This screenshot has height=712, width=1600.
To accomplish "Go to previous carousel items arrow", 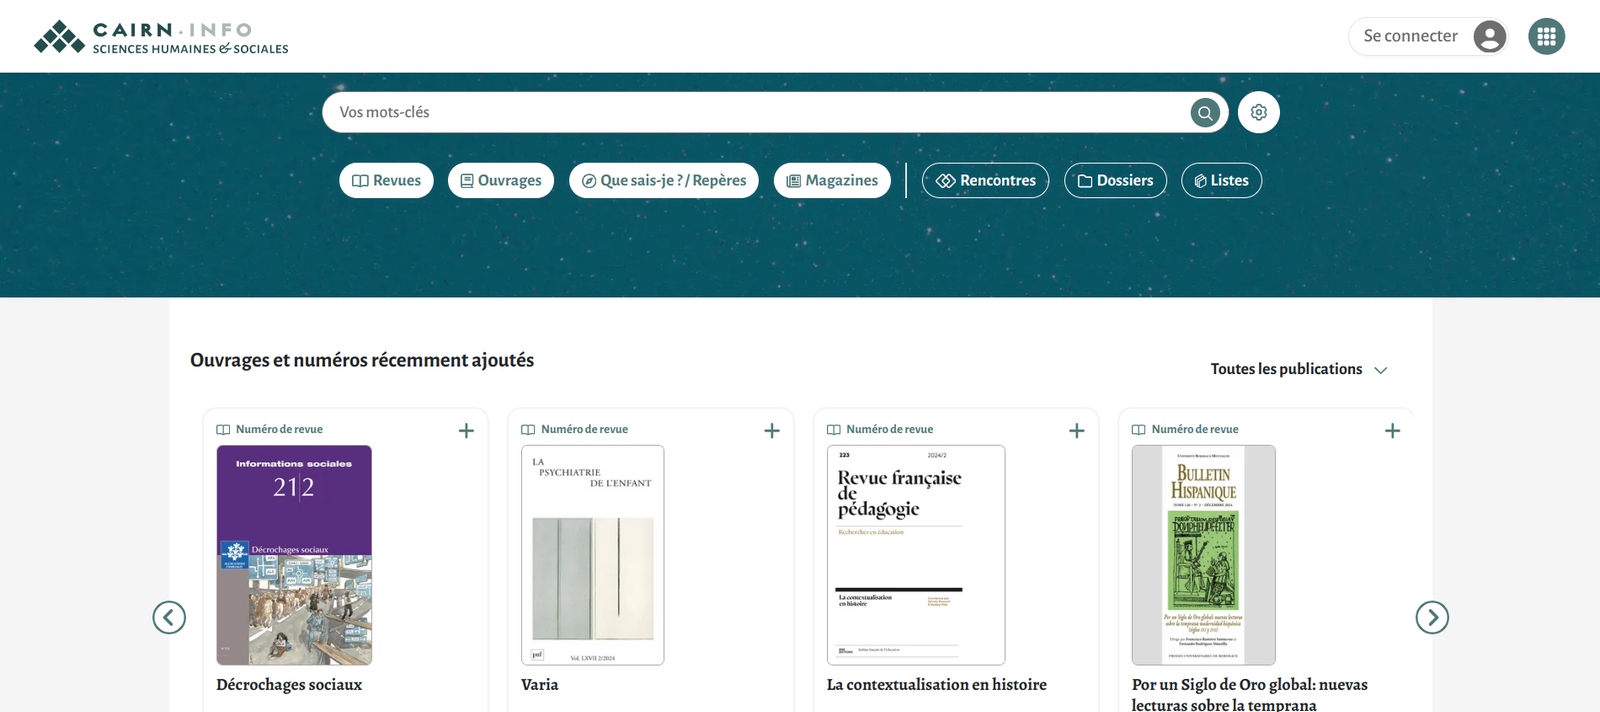I will coord(169,617).
